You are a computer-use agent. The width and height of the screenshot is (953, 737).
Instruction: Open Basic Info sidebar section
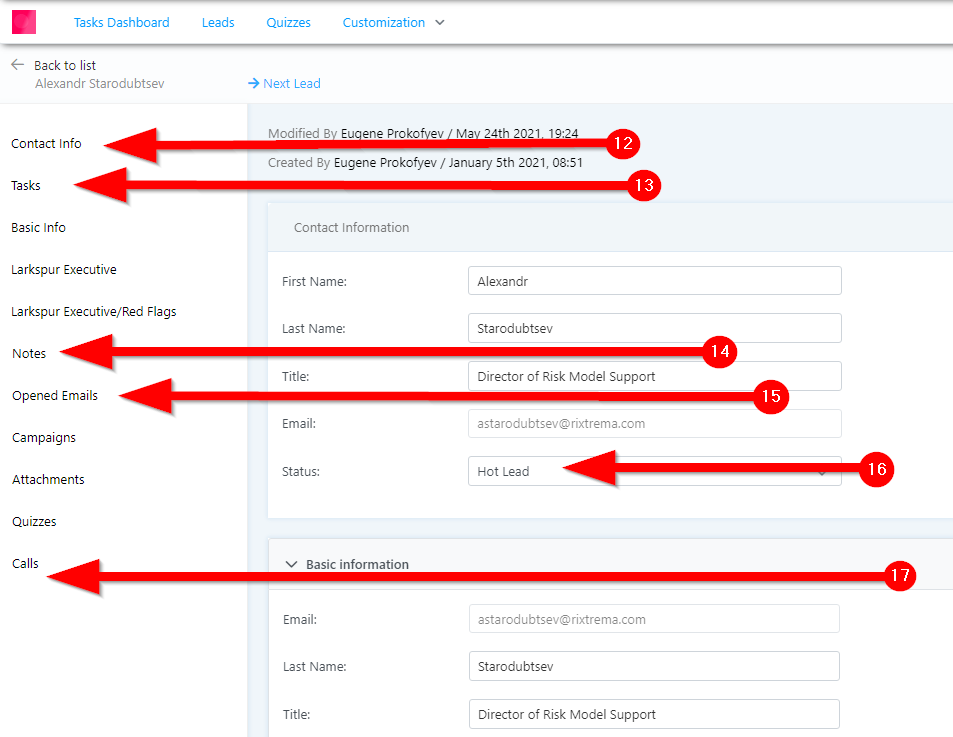(38, 227)
